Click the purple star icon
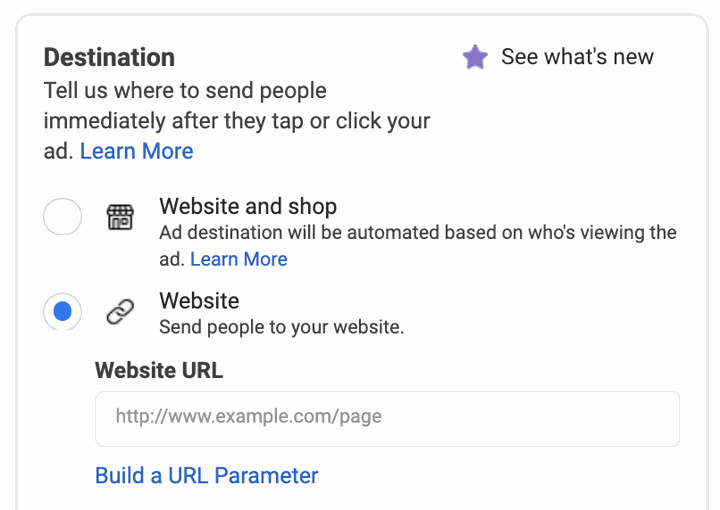 coord(475,57)
